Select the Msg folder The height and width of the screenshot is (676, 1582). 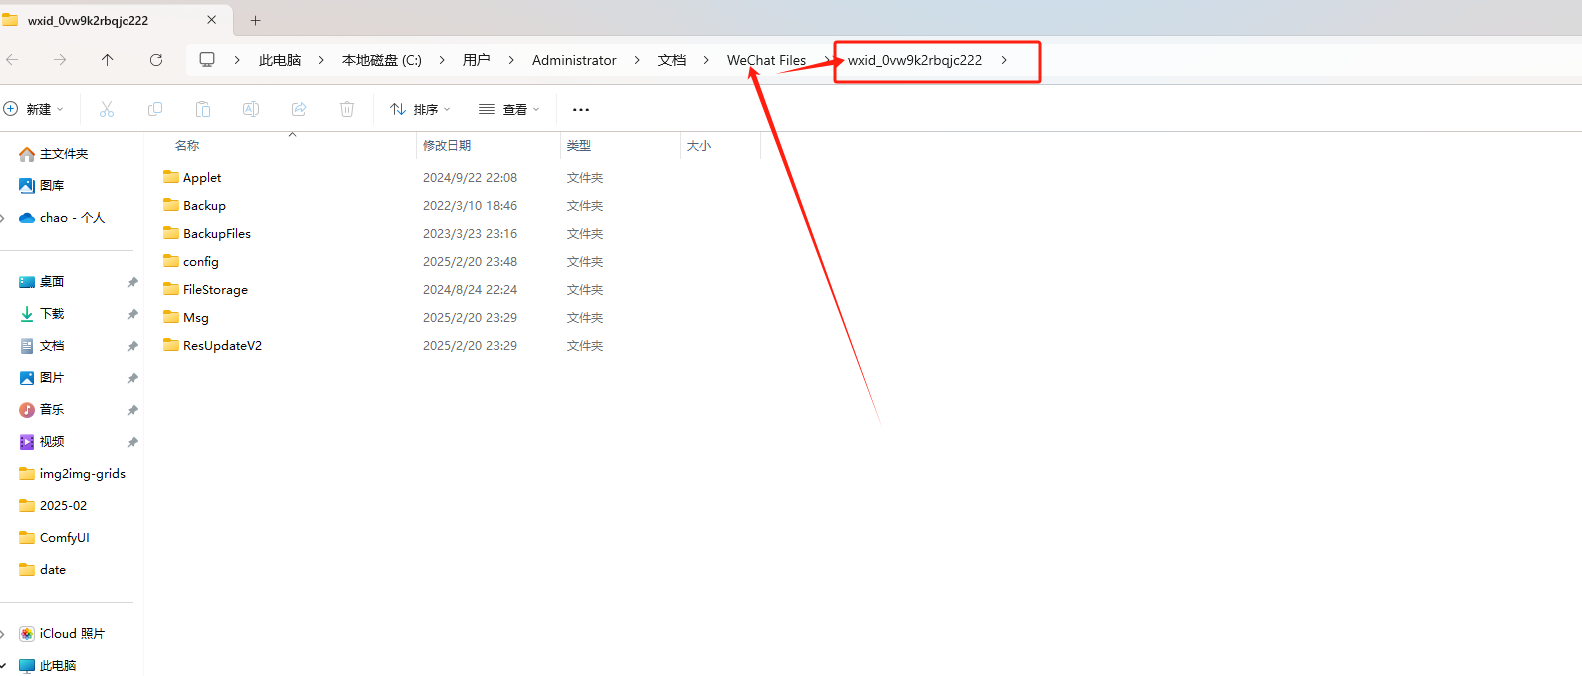pos(196,318)
